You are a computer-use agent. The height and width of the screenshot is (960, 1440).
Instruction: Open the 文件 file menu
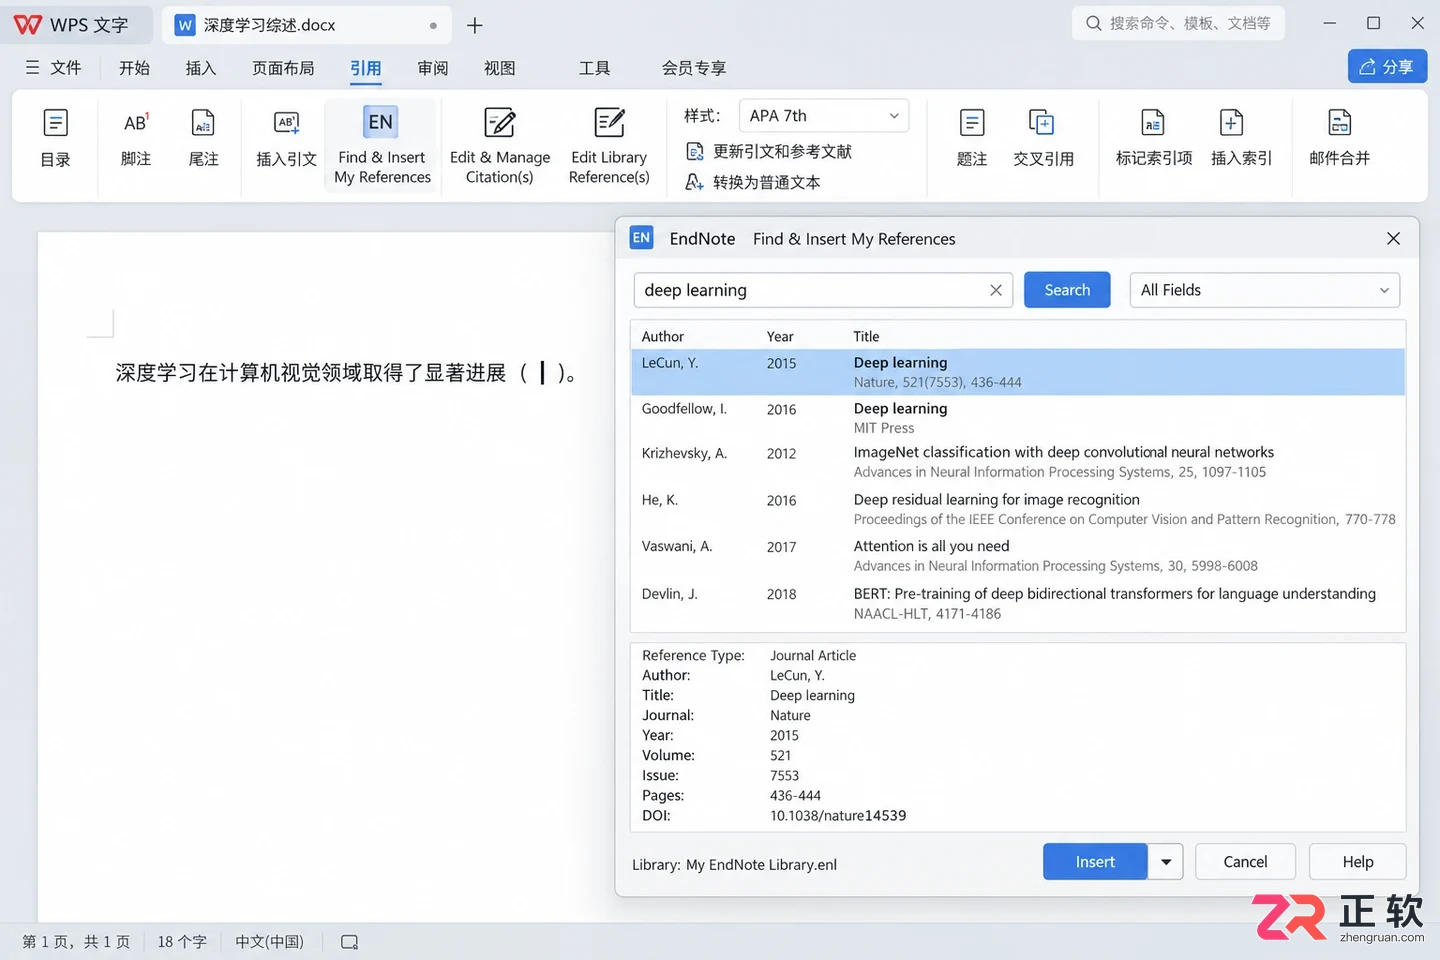click(54, 68)
